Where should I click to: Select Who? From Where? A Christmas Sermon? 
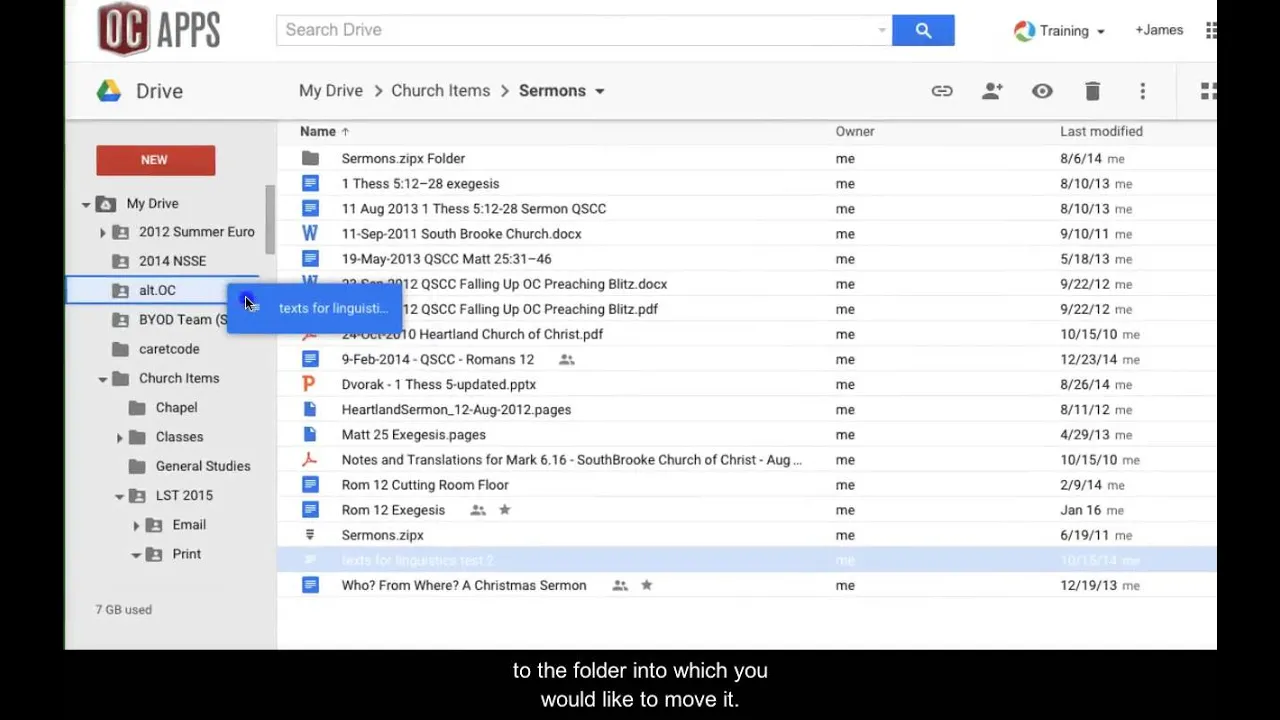(x=464, y=585)
